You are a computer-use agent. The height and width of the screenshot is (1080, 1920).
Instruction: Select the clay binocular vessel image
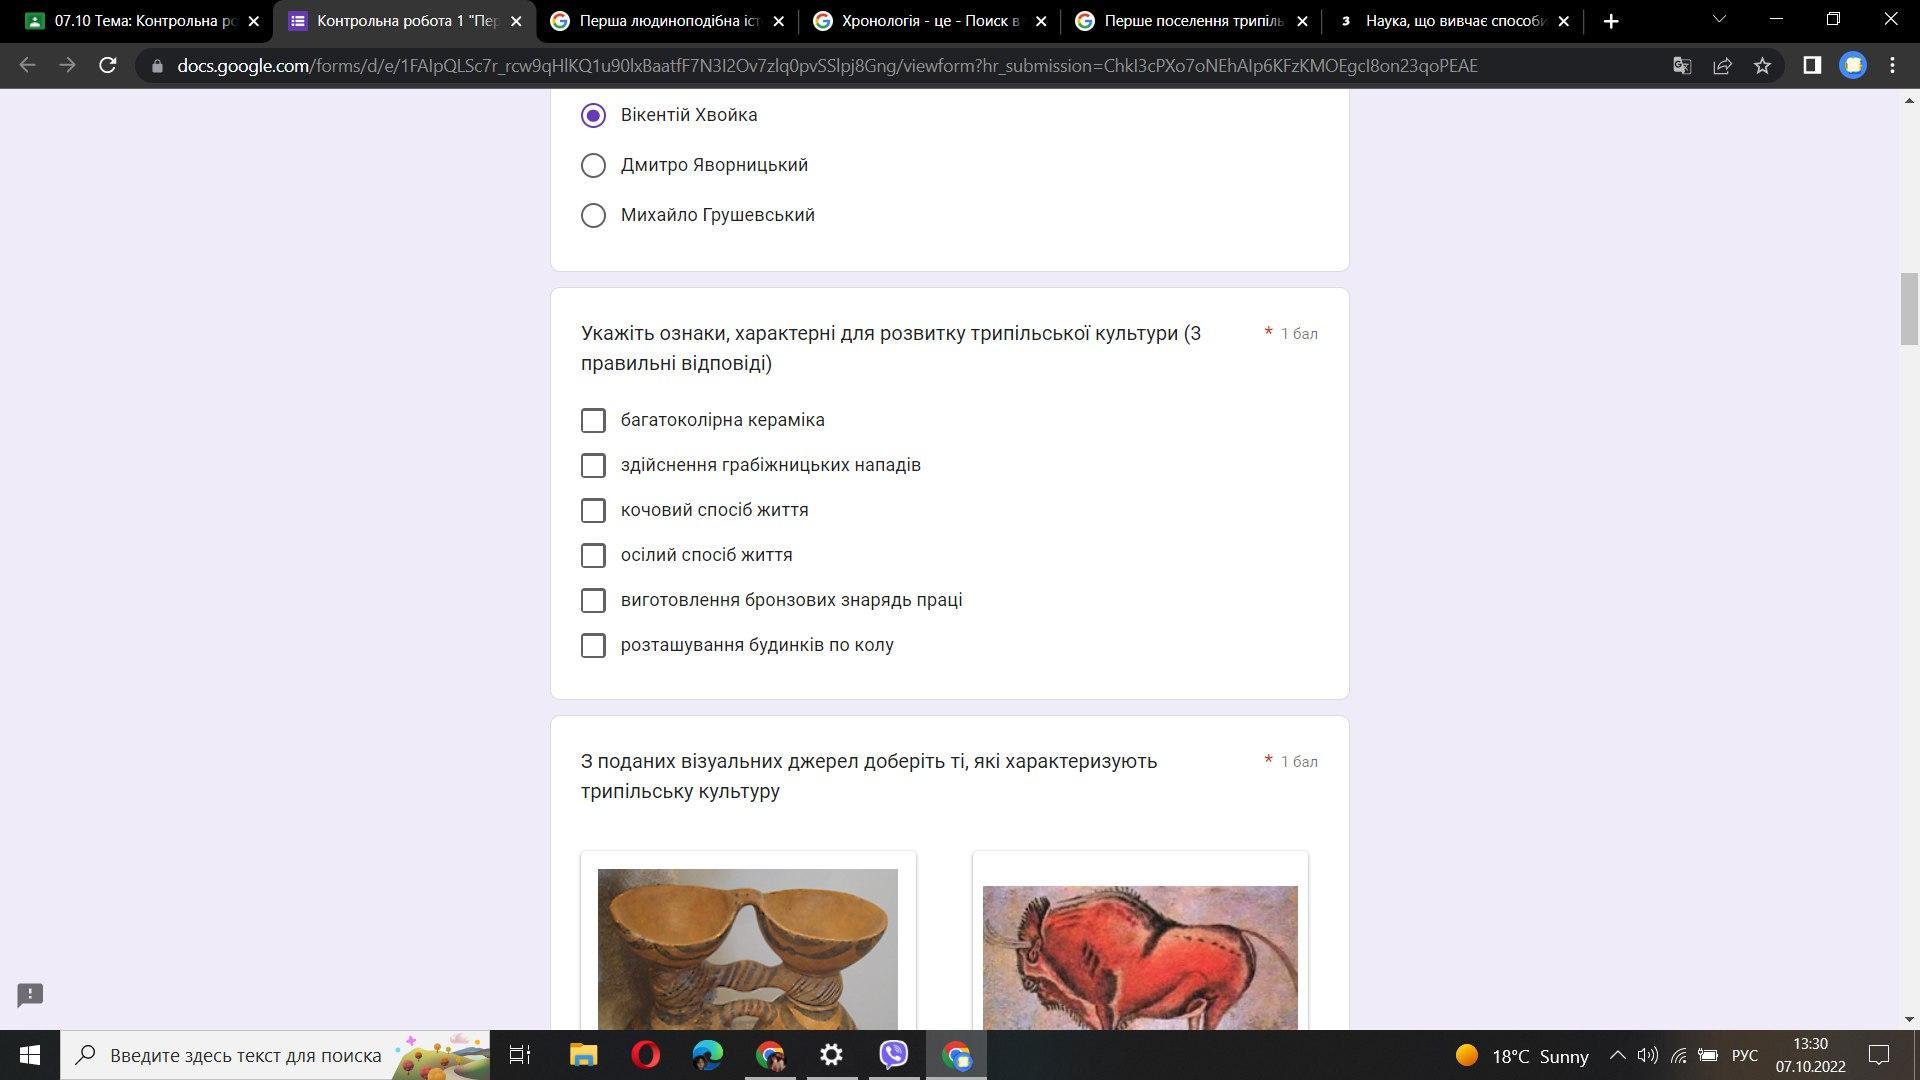(747, 948)
